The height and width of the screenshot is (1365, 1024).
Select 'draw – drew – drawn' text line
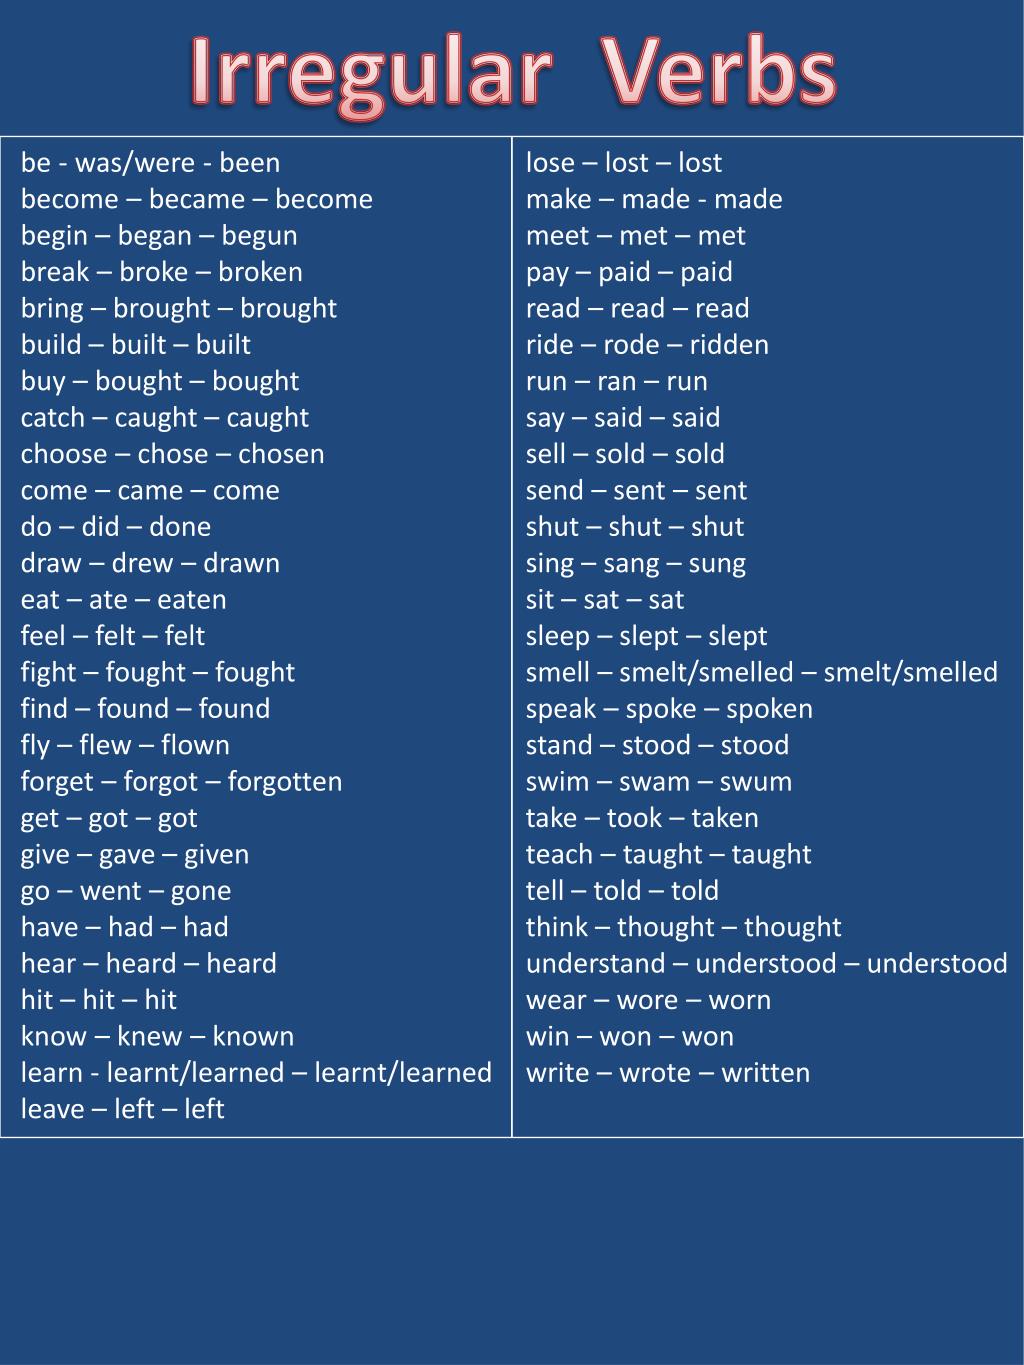point(151,563)
